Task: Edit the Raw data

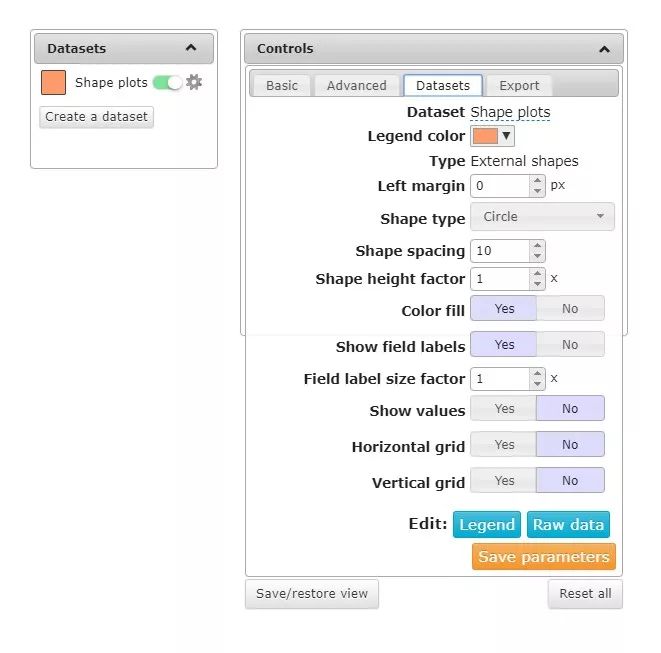Action: pos(568,524)
